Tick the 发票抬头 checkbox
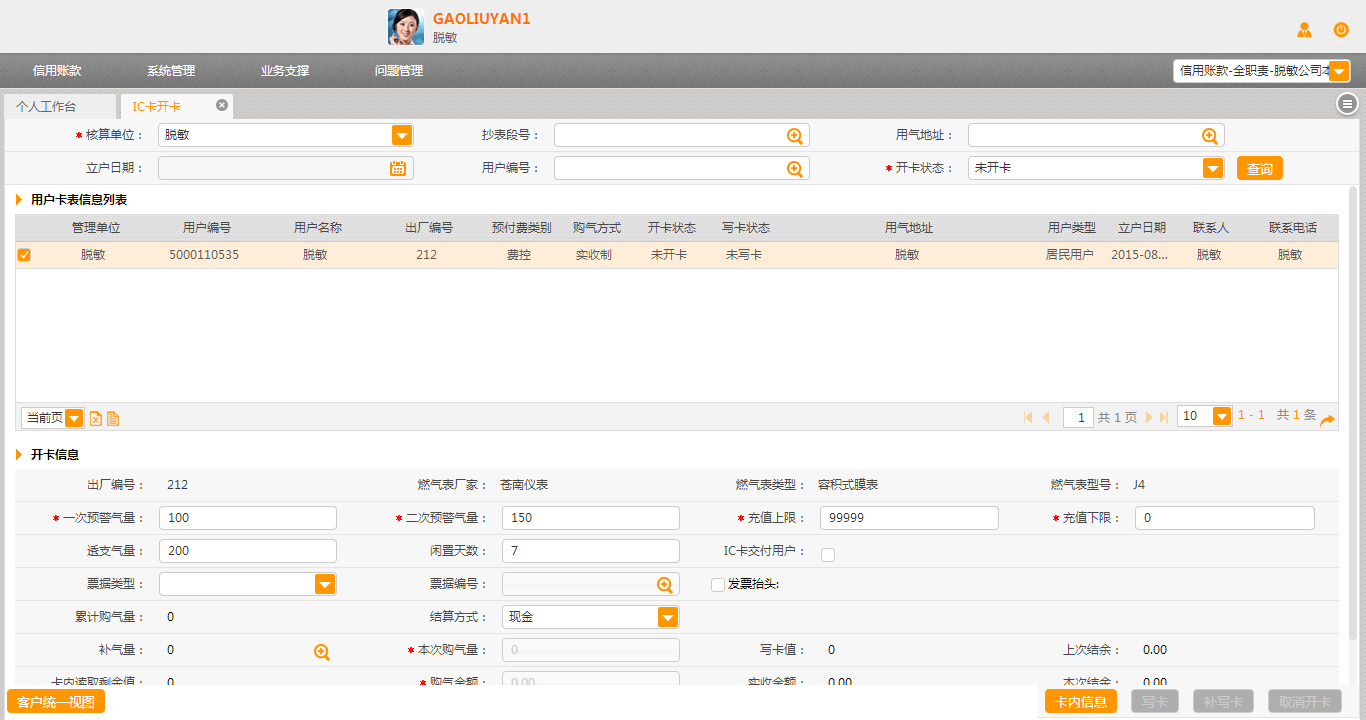This screenshot has width=1366, height=720. point(718,585)
